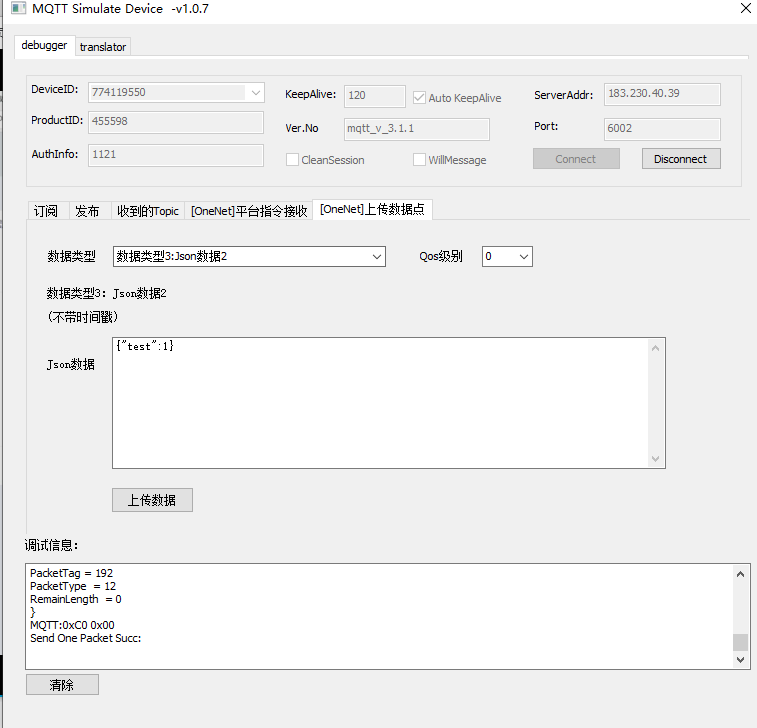Click the Port field showing 6002

coord(662,128)
